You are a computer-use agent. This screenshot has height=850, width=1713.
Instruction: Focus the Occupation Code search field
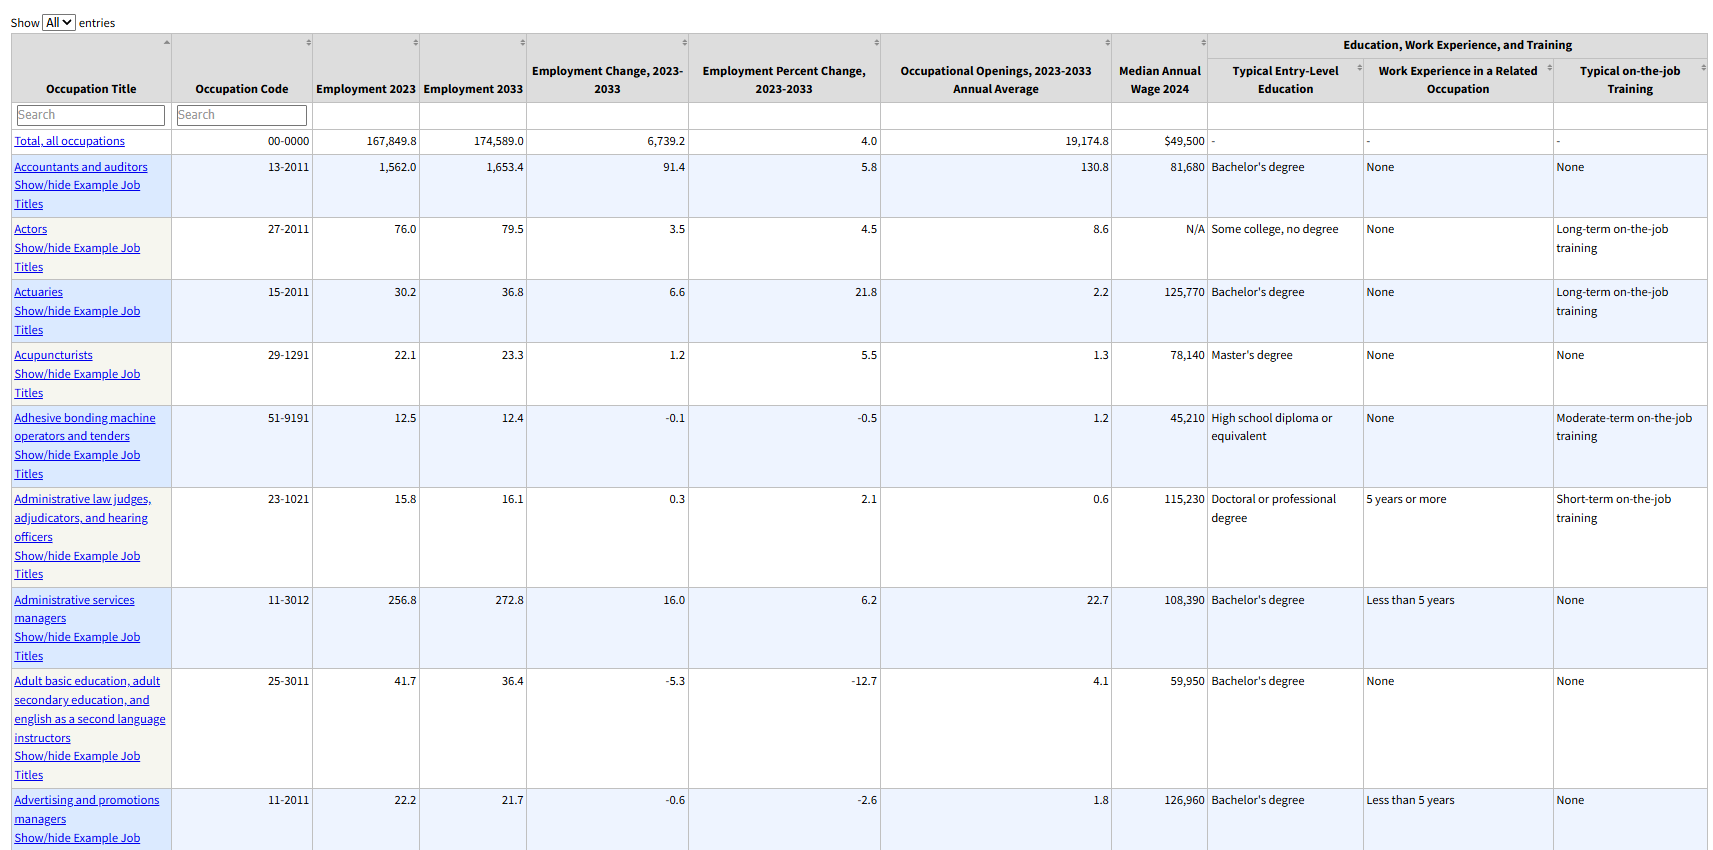click(x=242, y=115)
